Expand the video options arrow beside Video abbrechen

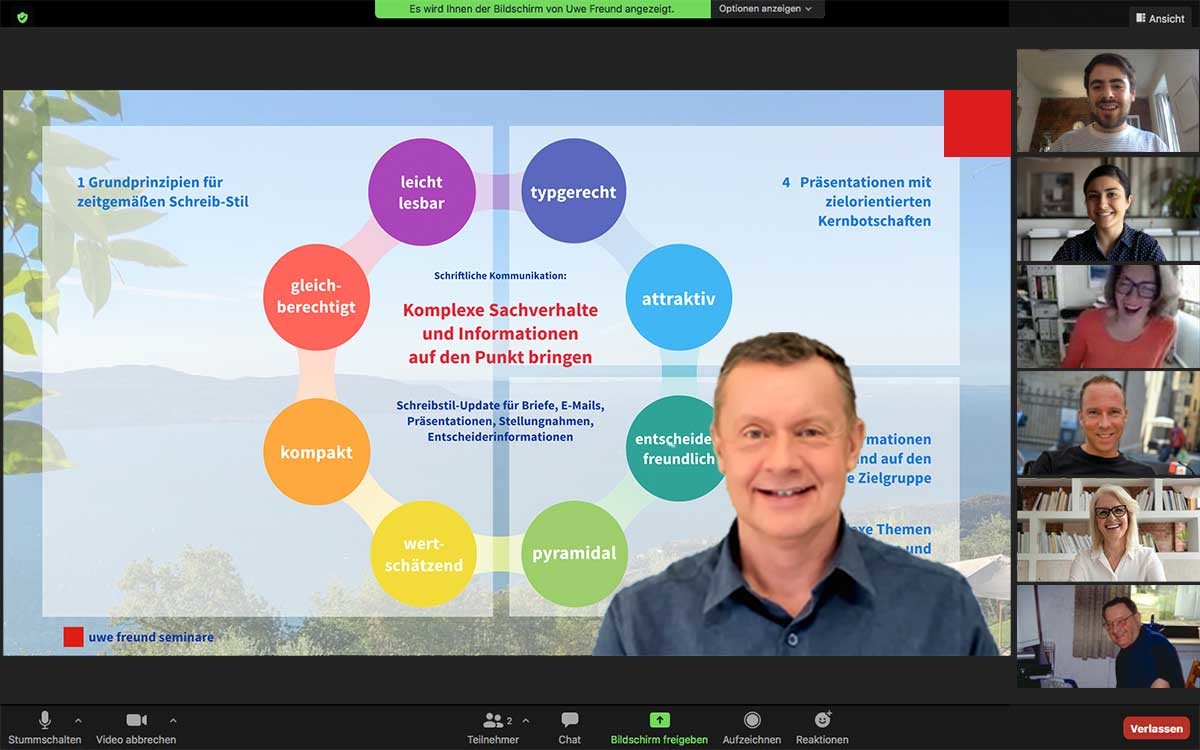click(173, 720)
